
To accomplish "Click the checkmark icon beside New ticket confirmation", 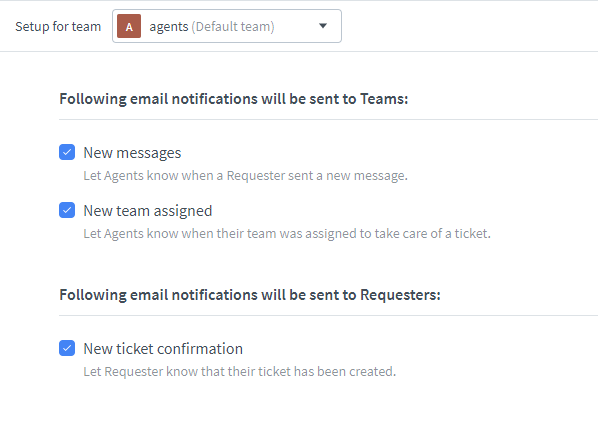I will [x=67, y=348].
